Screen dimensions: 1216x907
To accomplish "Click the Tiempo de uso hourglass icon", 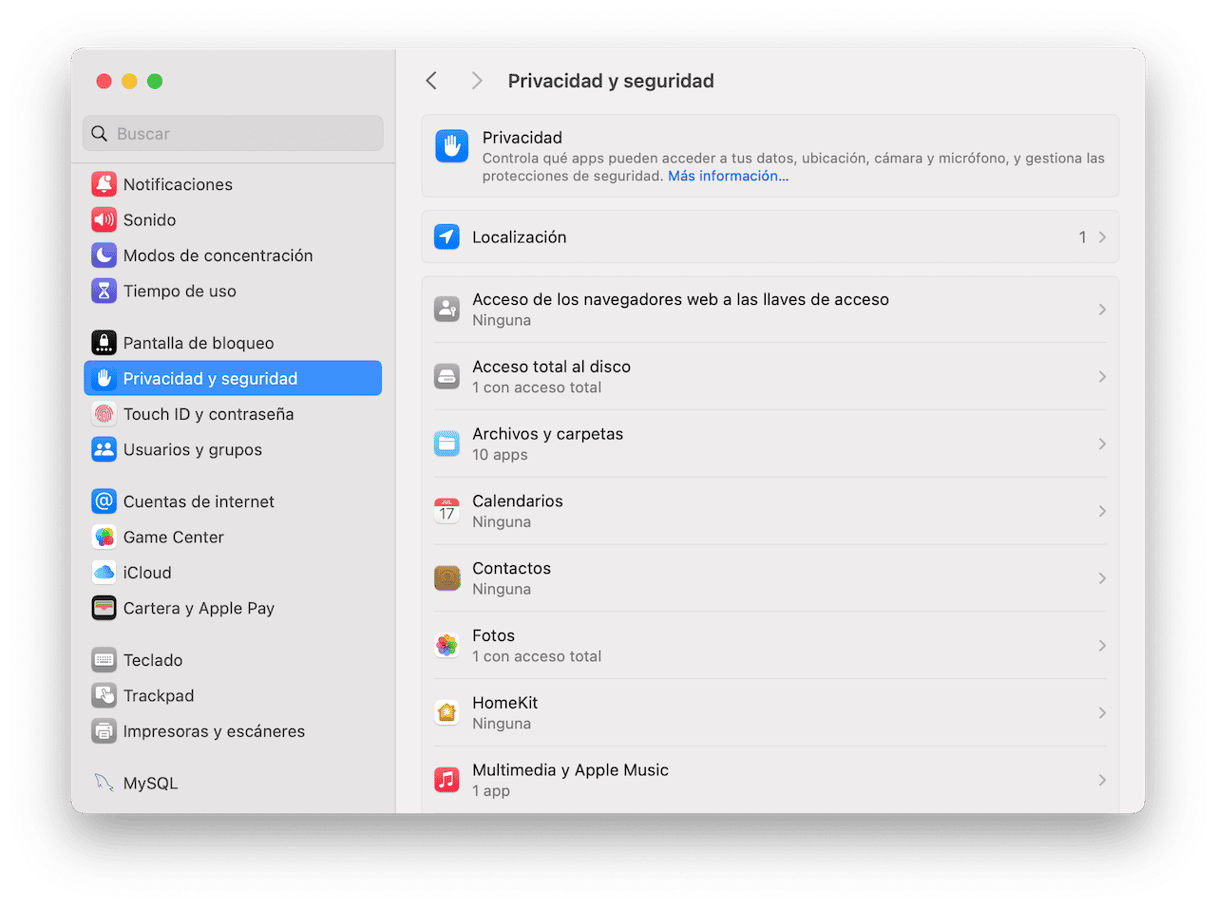I will pos(104,291).
